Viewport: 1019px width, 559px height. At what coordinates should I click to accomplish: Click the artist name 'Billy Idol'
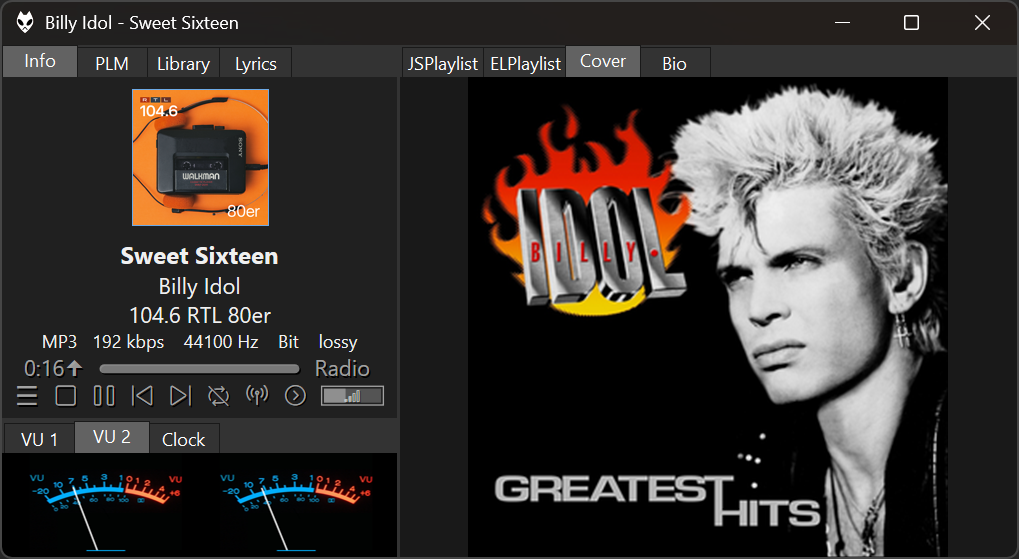pyautogui.click(x=200, y=287)
